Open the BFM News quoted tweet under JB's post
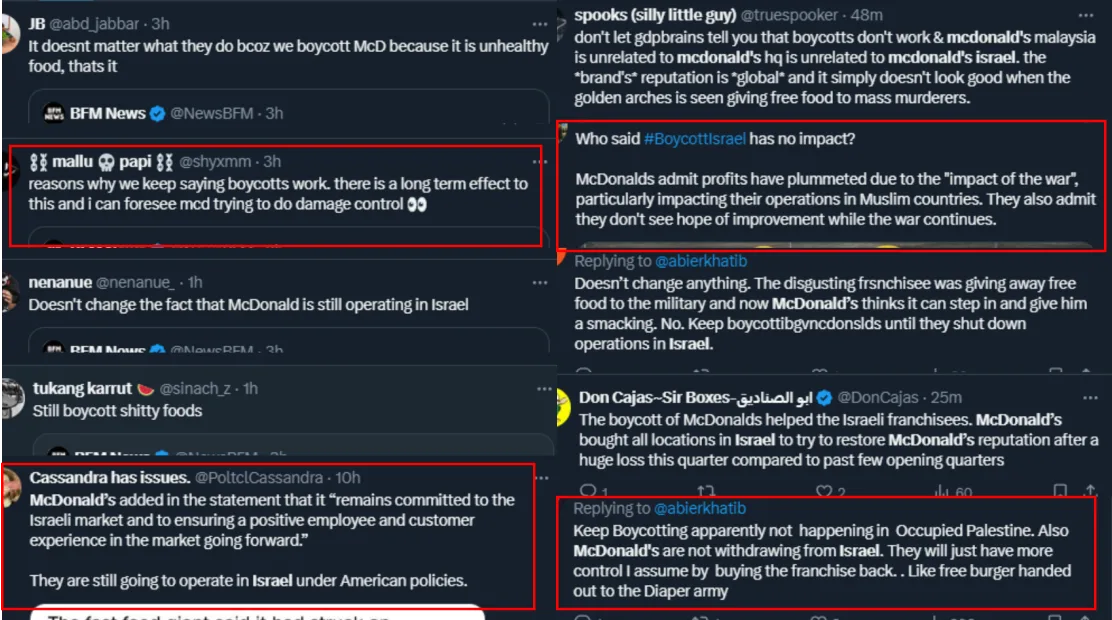1112x620 pixels. pyautogui.click(x=288, y=112)
